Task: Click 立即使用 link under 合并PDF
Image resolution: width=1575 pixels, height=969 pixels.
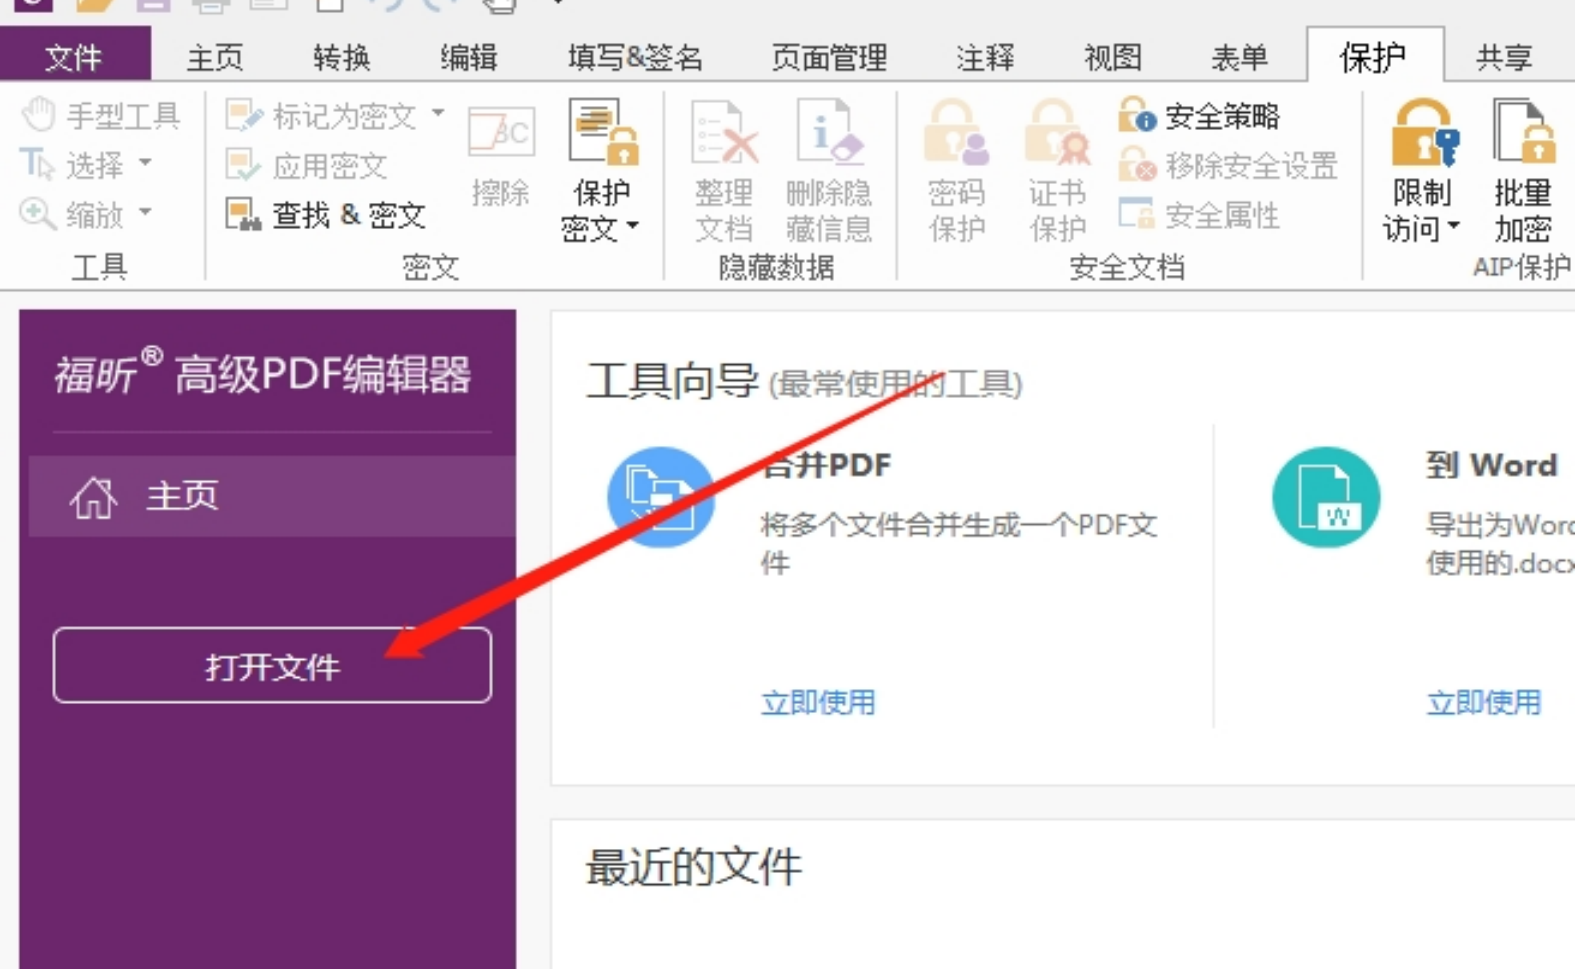Action: coord(818,703)
